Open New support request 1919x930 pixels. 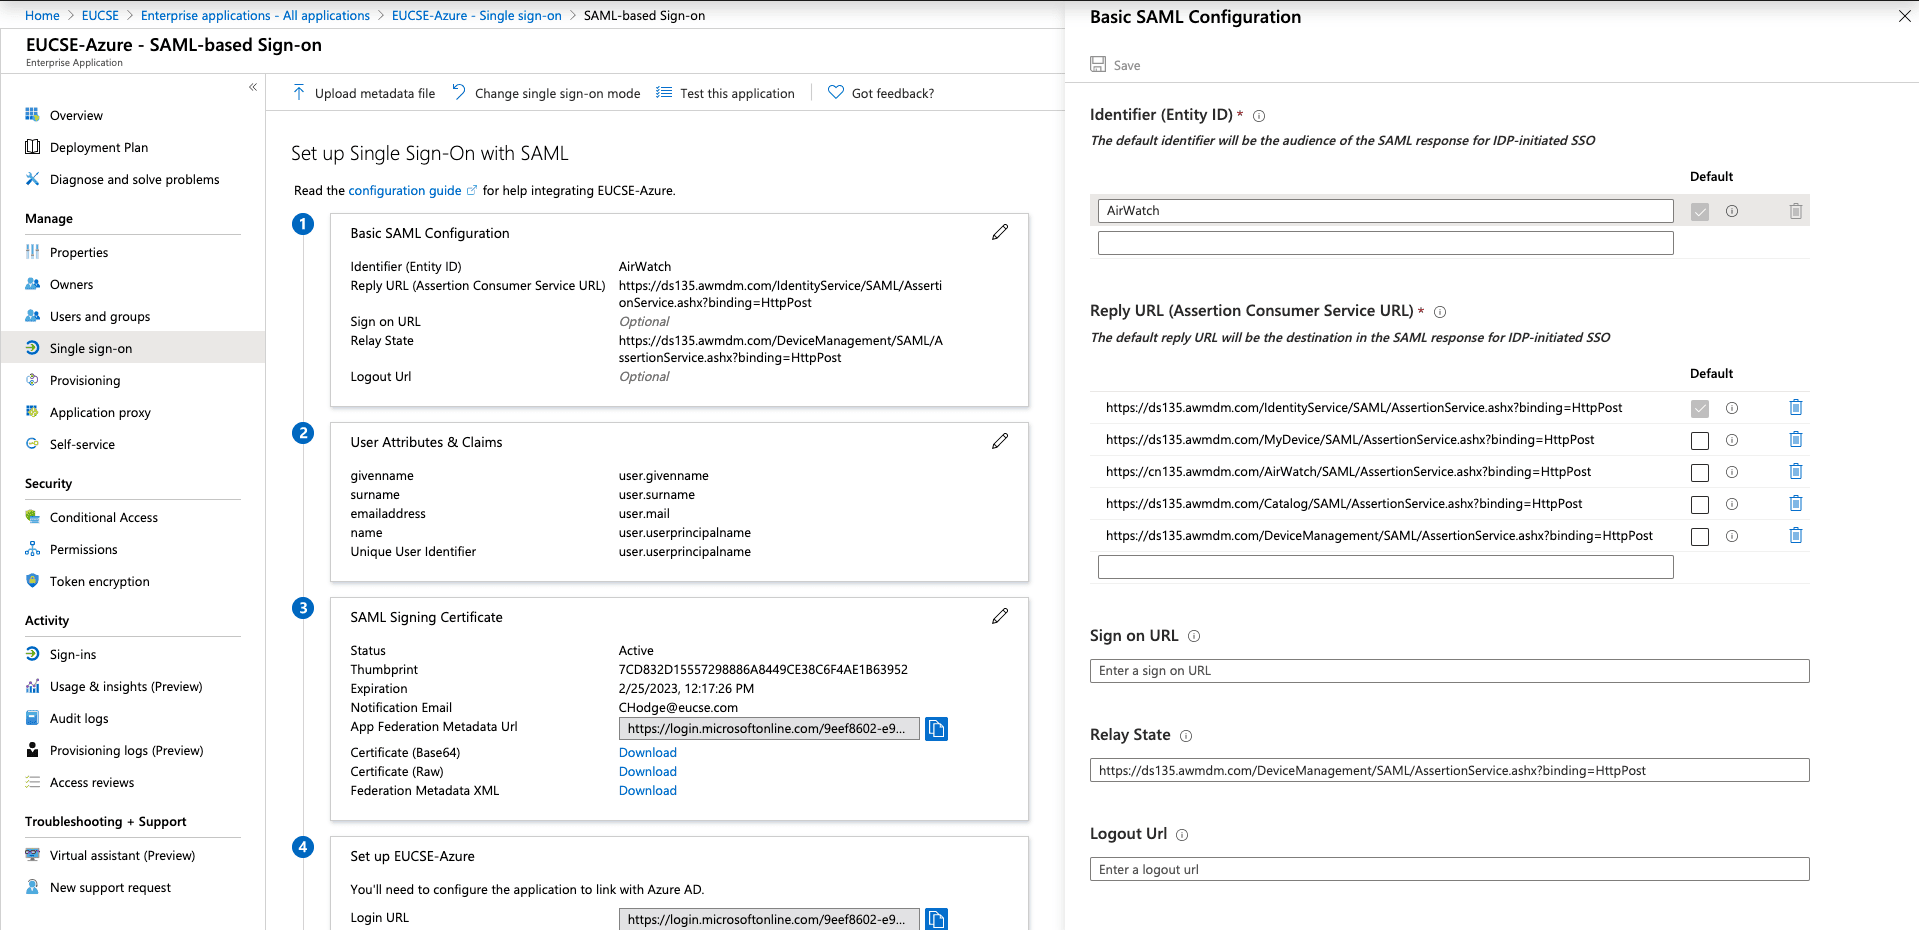(x=110, y=887)
